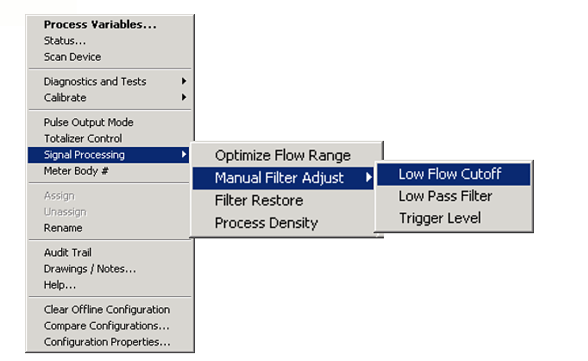Select Meter Body # entry
The width and height of the screenshot is (588, 361).
tap(76, 171)
